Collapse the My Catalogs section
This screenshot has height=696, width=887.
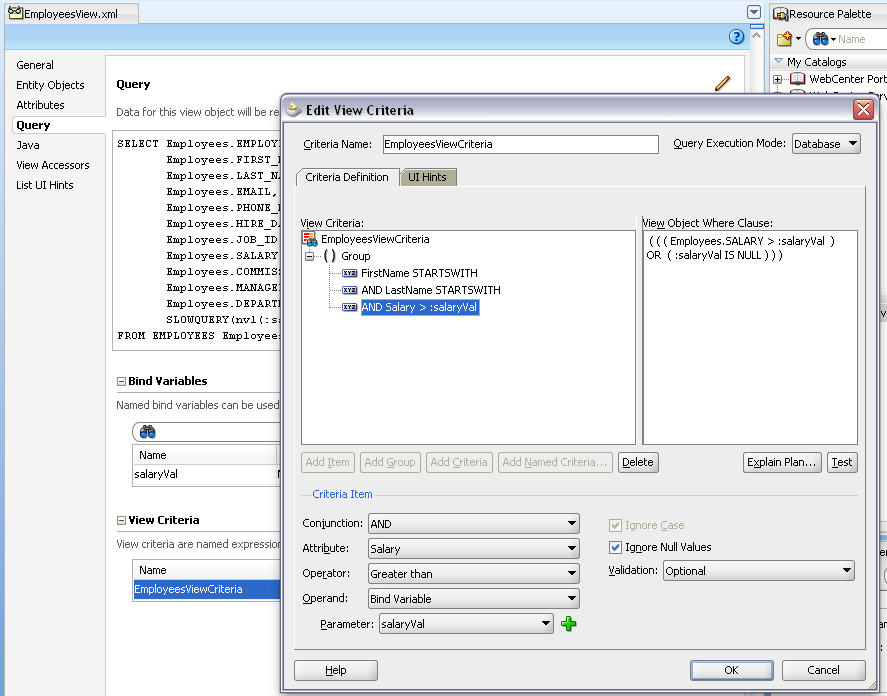pos(778,61)
